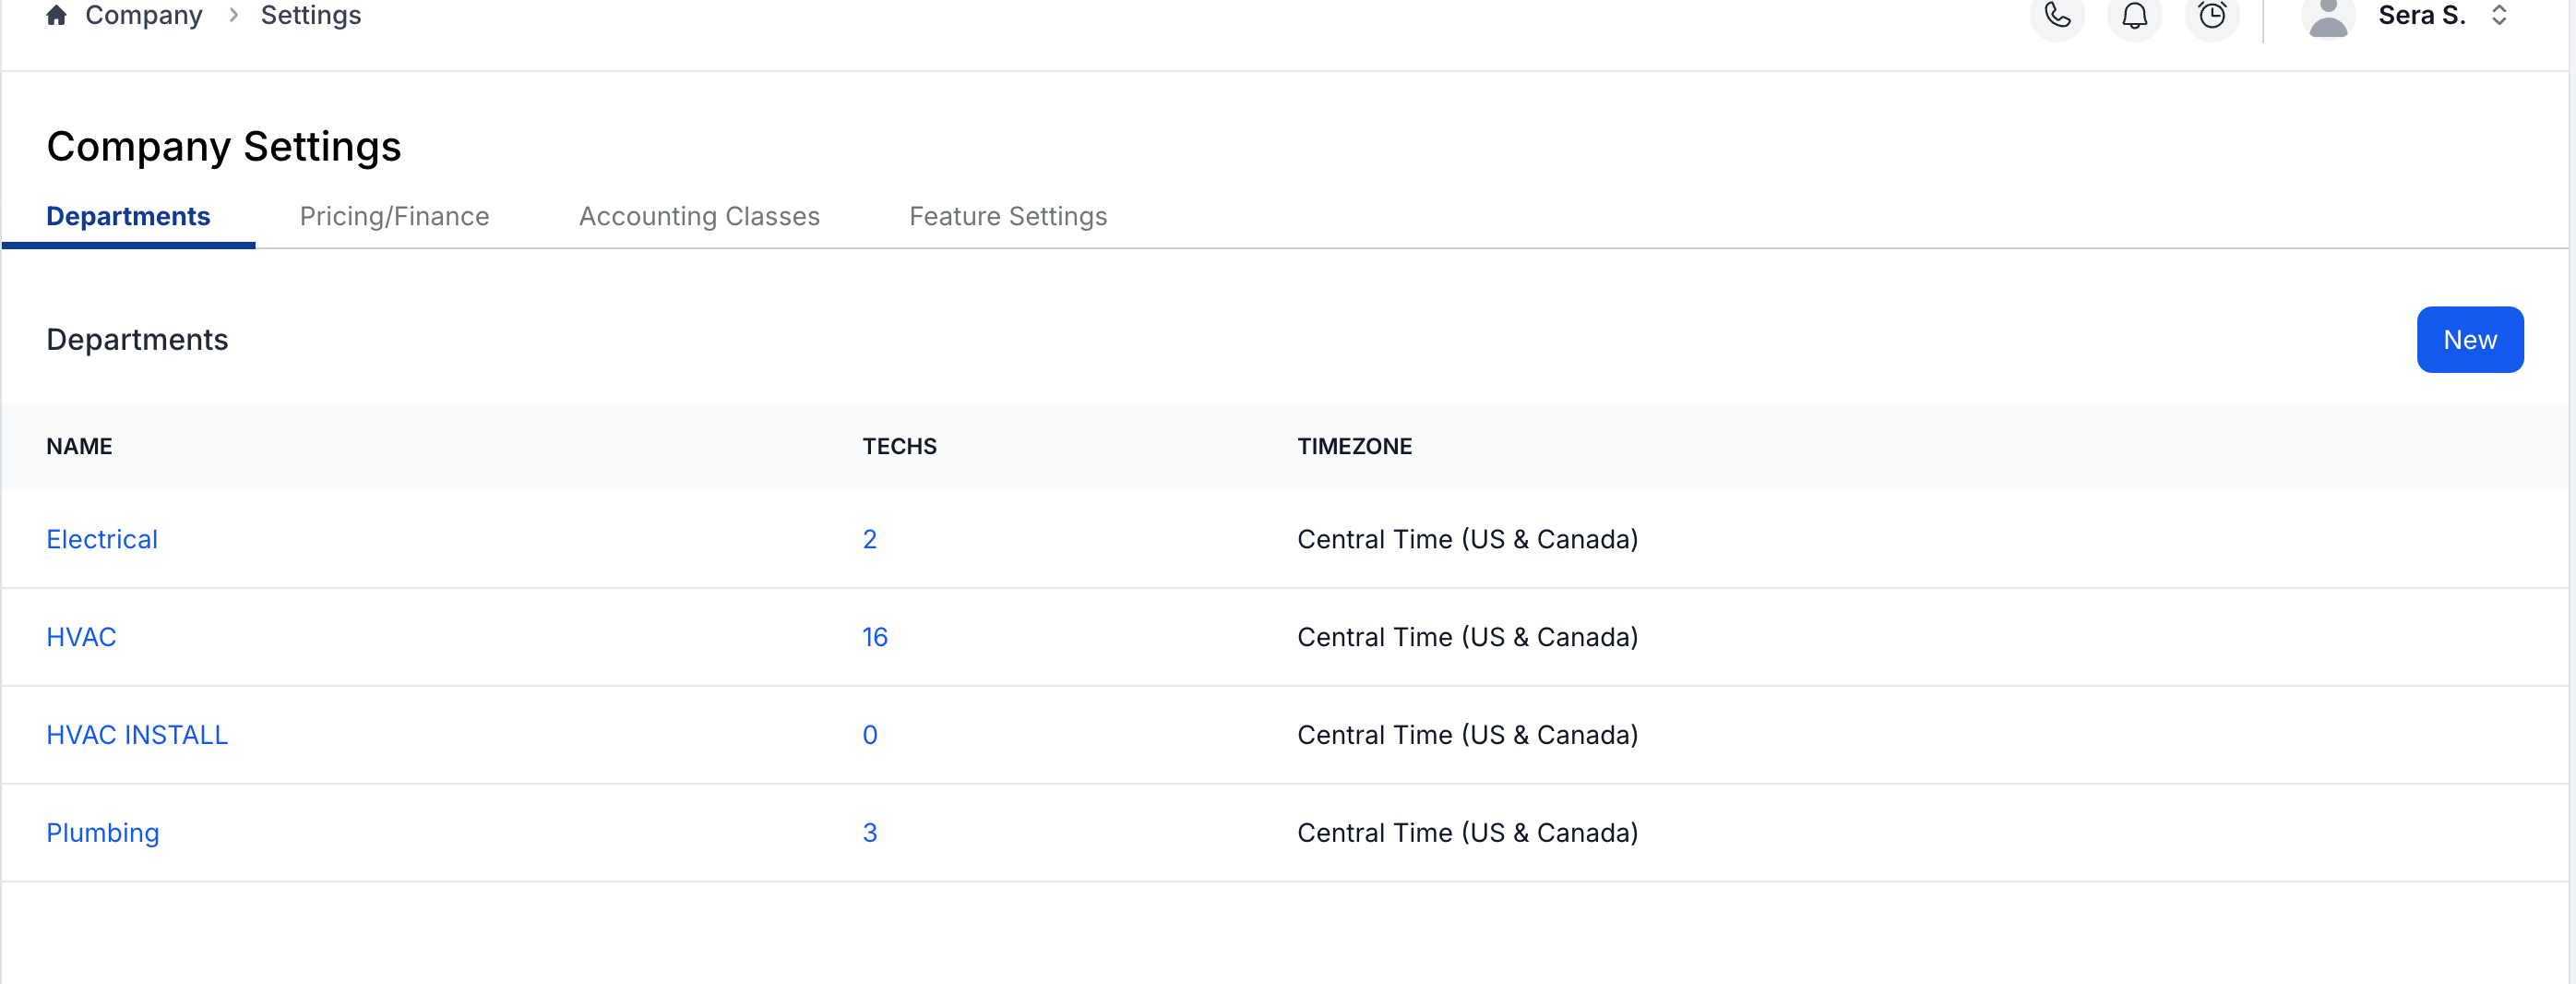Open the phone call icon
The width and height of the screenshot is (2576, 984).
(x=2057, y=15)
